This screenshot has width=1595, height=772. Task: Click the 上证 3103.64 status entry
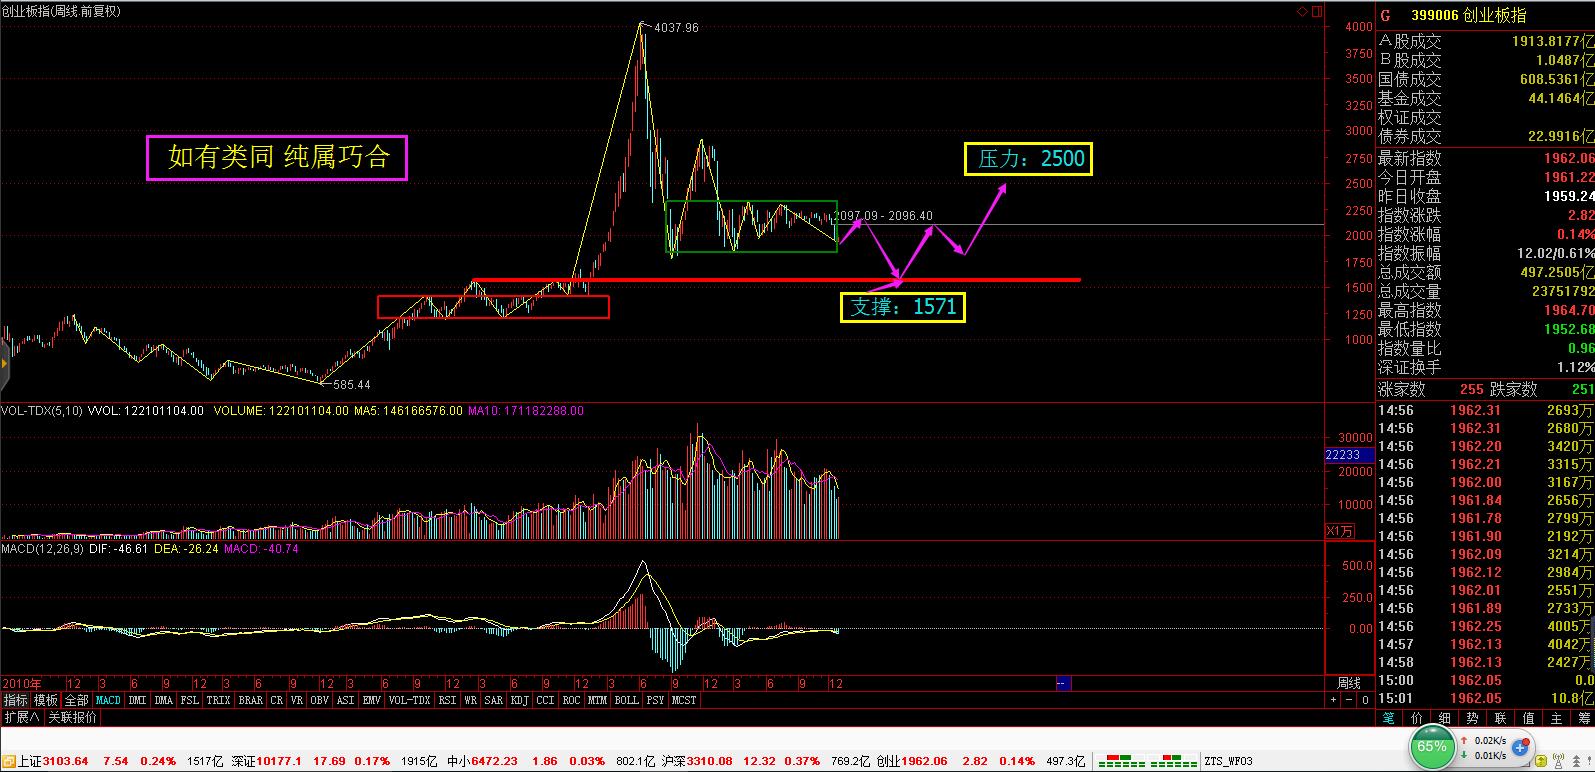click(x=54, y=762)
